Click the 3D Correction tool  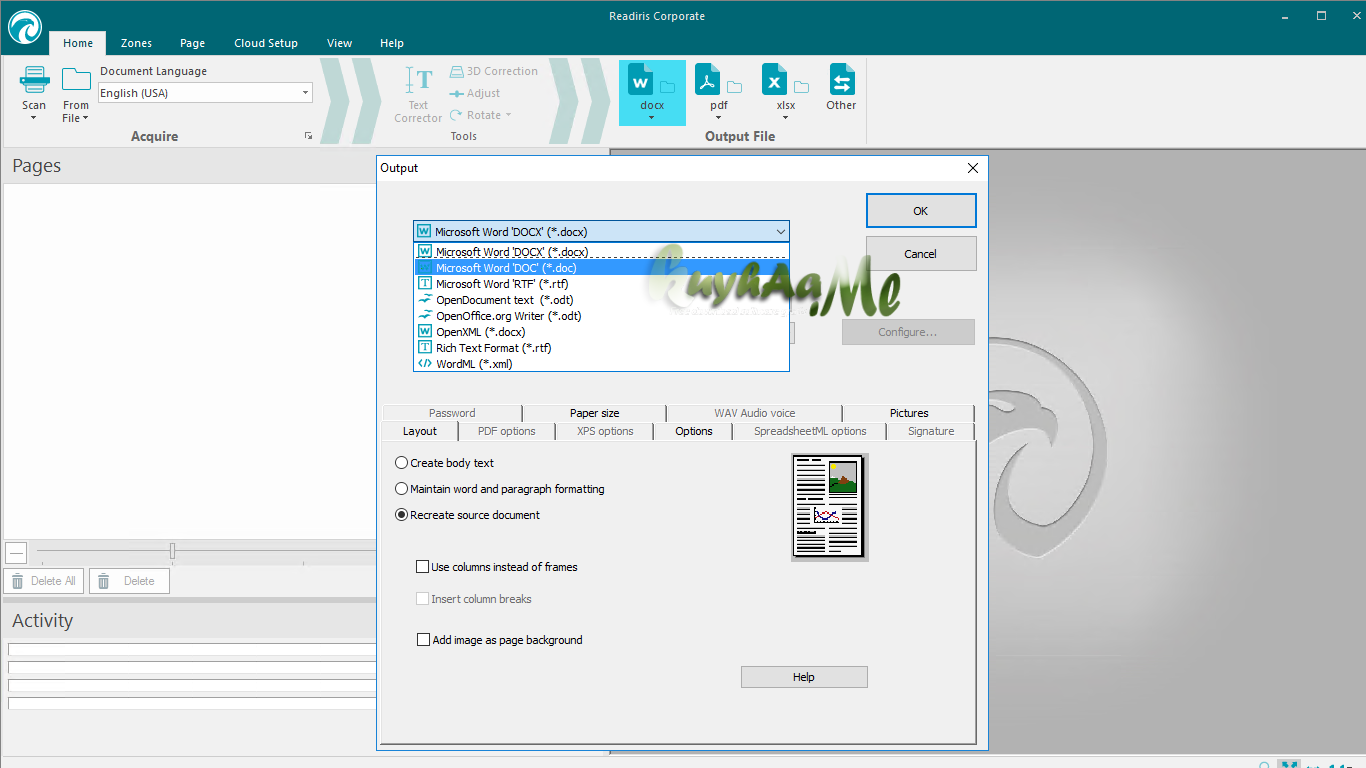coord(494,71)
